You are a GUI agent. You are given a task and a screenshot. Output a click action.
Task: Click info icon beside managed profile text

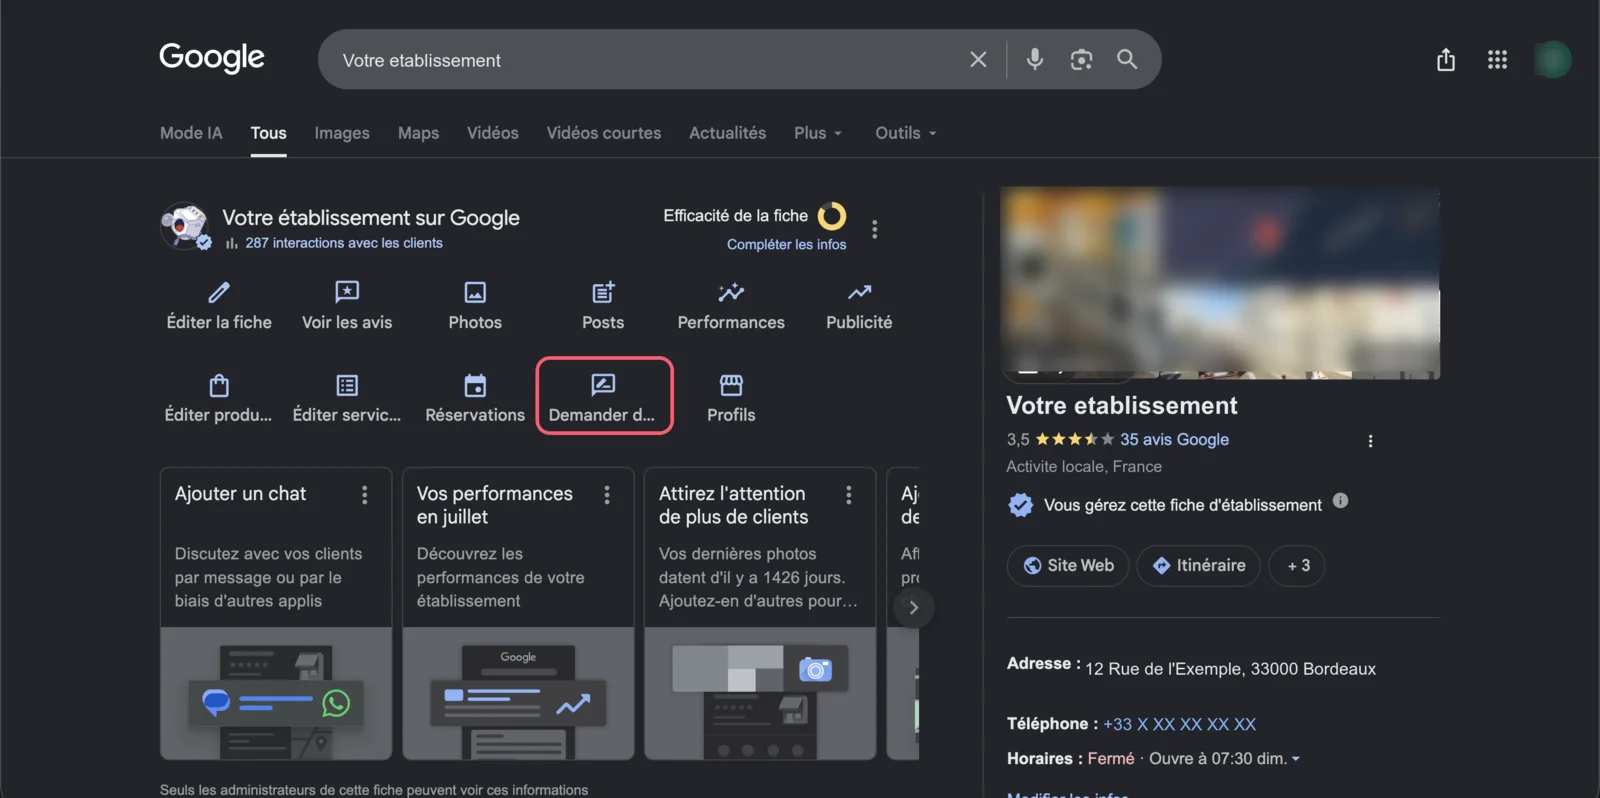point(1340,501)
